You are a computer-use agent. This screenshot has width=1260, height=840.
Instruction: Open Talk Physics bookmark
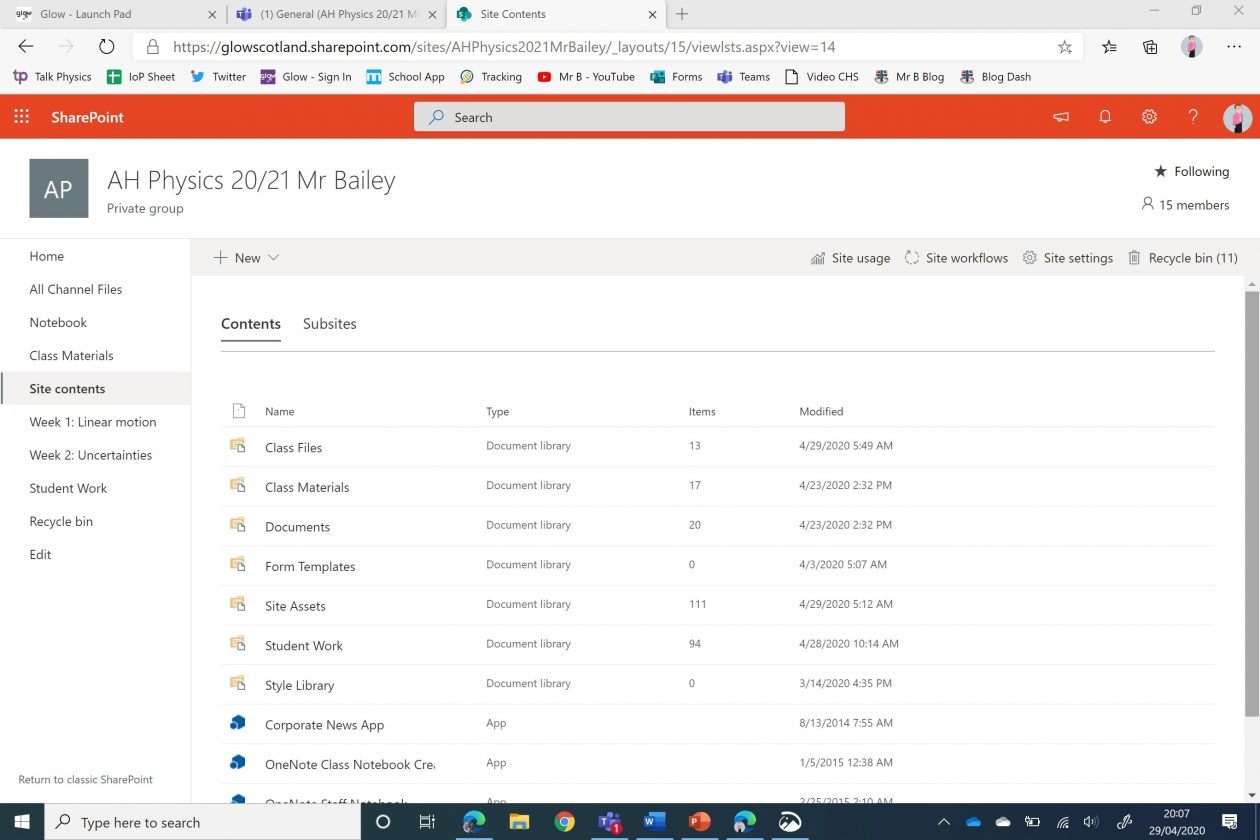[52, 77]
